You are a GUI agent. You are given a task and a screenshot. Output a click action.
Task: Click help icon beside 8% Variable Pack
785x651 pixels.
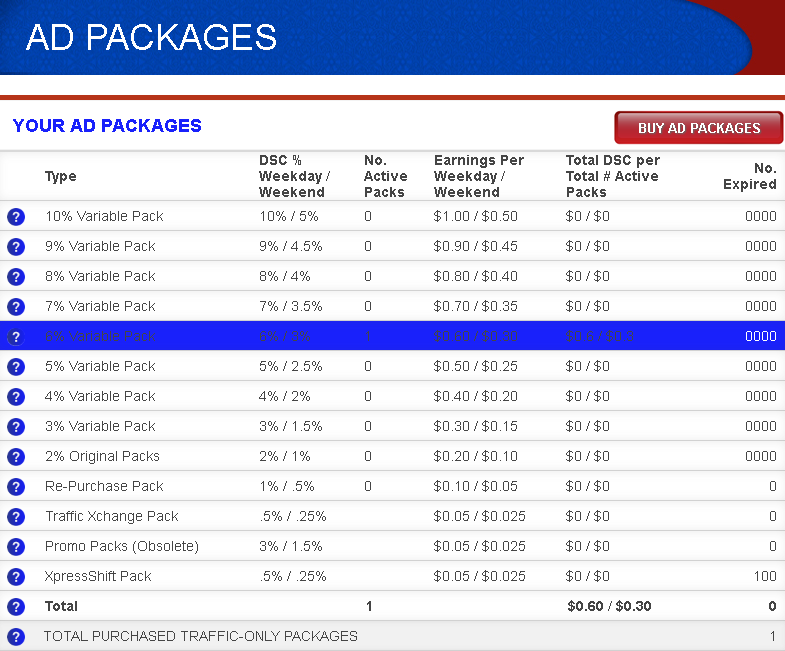click(16, 277)
